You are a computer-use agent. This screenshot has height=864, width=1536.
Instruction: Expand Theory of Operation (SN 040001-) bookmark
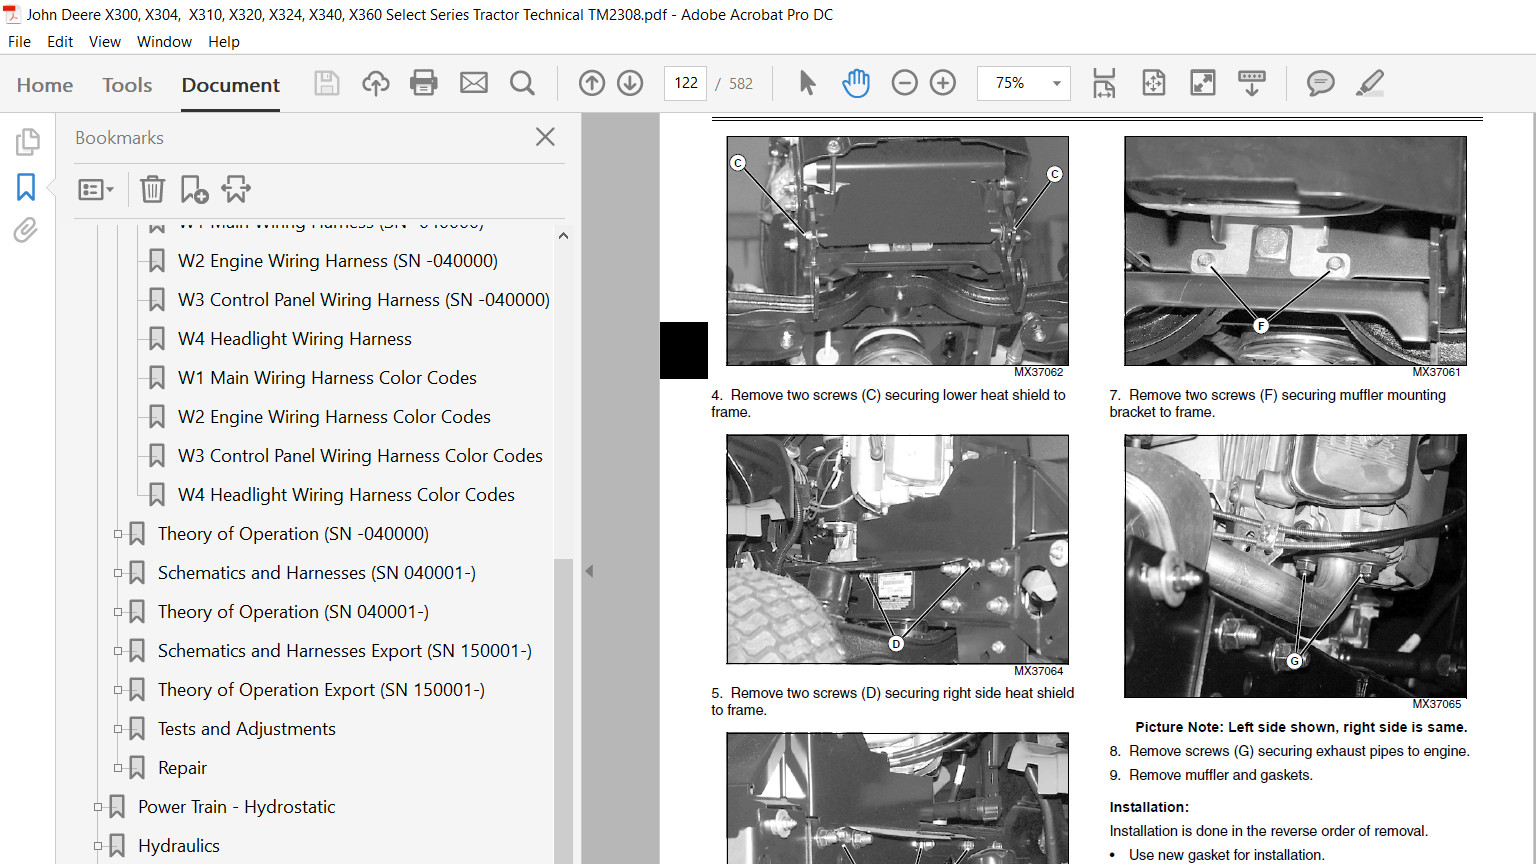coord(118,612)
